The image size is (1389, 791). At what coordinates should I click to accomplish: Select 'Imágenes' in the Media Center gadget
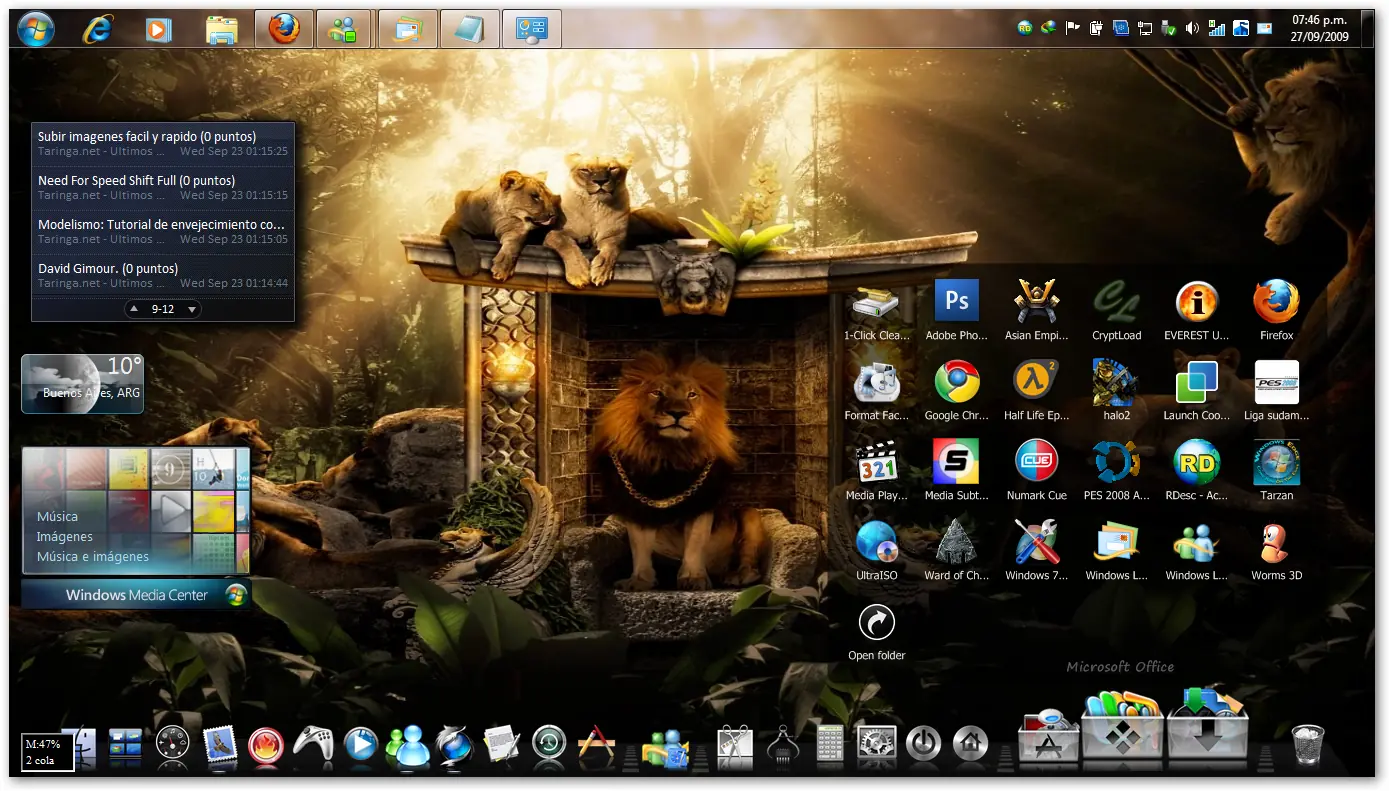(65, 537)
